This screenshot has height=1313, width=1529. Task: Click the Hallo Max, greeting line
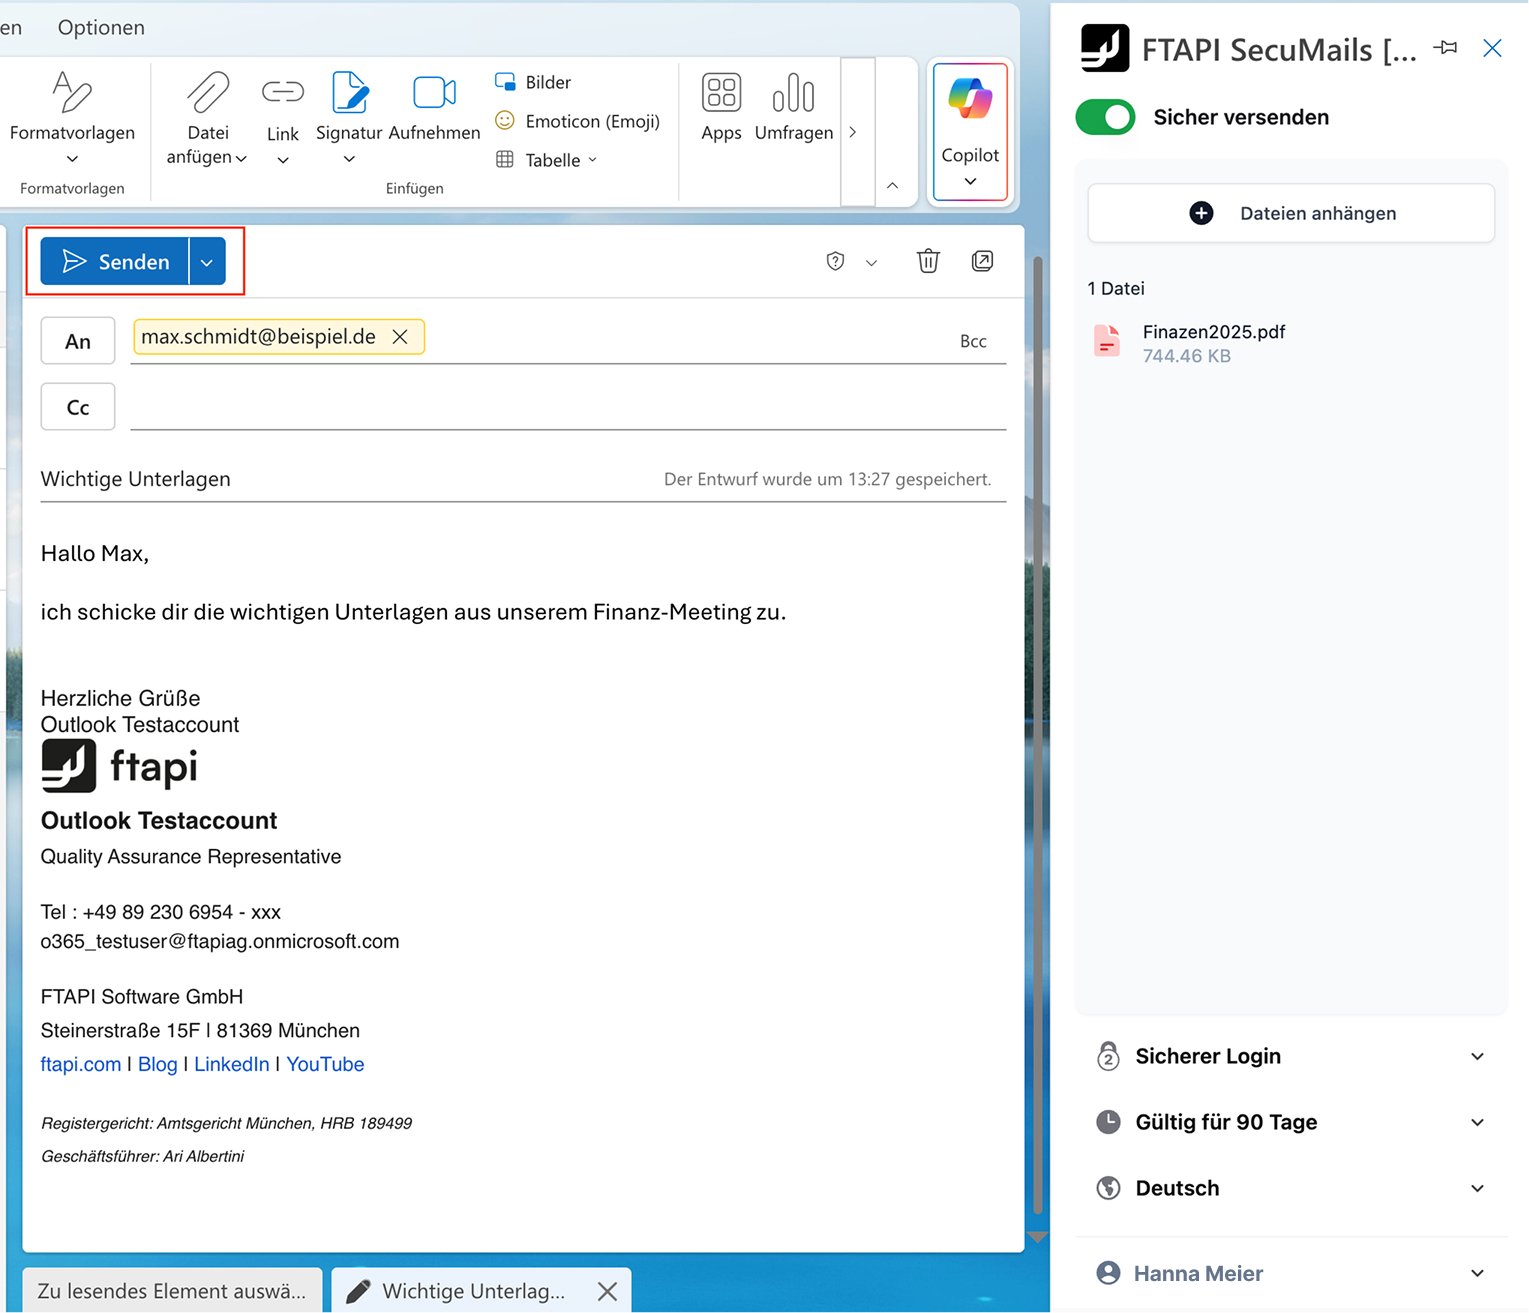pos(95,553)
